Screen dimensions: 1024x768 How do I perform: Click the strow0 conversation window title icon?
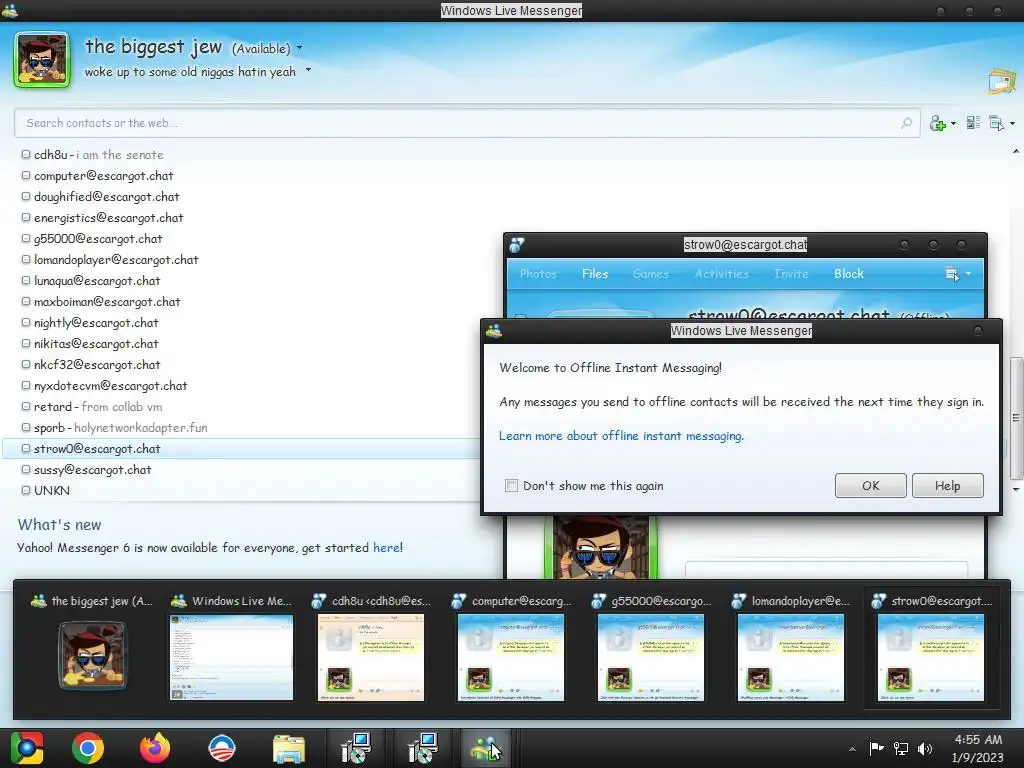[517, 245]
